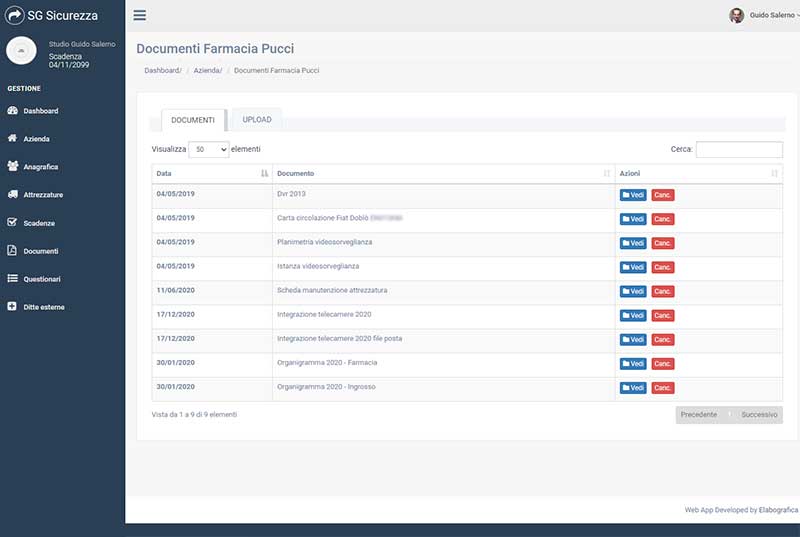
Task: View Integrazione telecamere 2020 document
Action: coord(633,315)
